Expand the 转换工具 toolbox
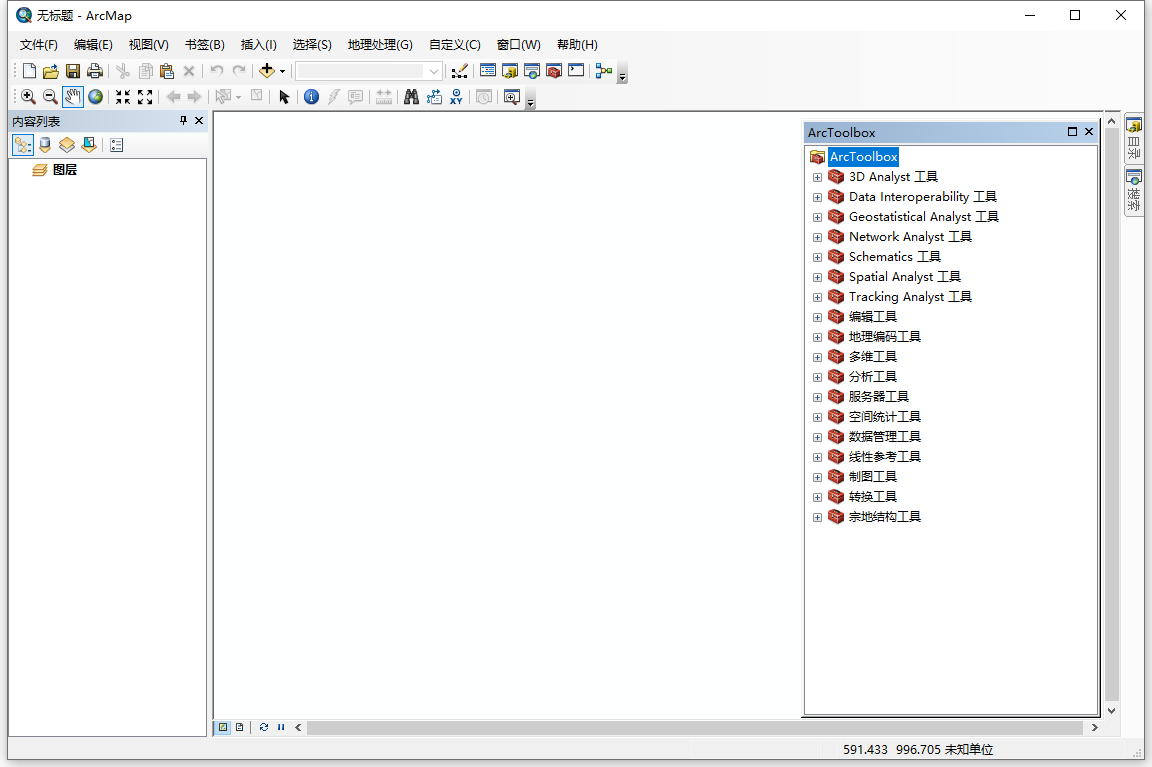The height and width of the screenshot is (767, 1152). pos(817,497)
